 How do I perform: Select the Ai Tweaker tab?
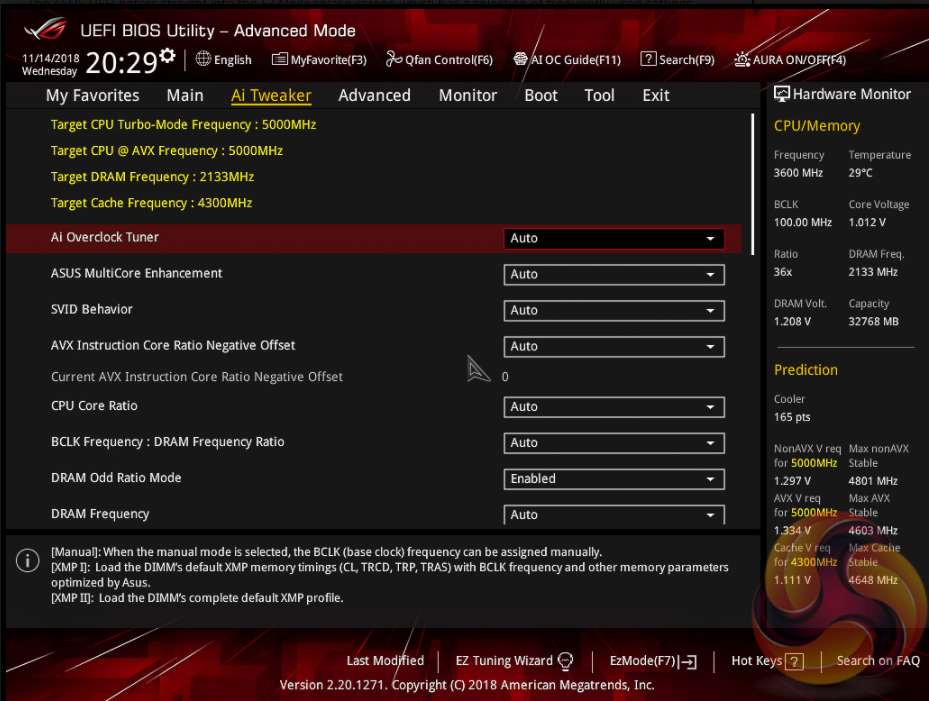(x=271, y=95)
